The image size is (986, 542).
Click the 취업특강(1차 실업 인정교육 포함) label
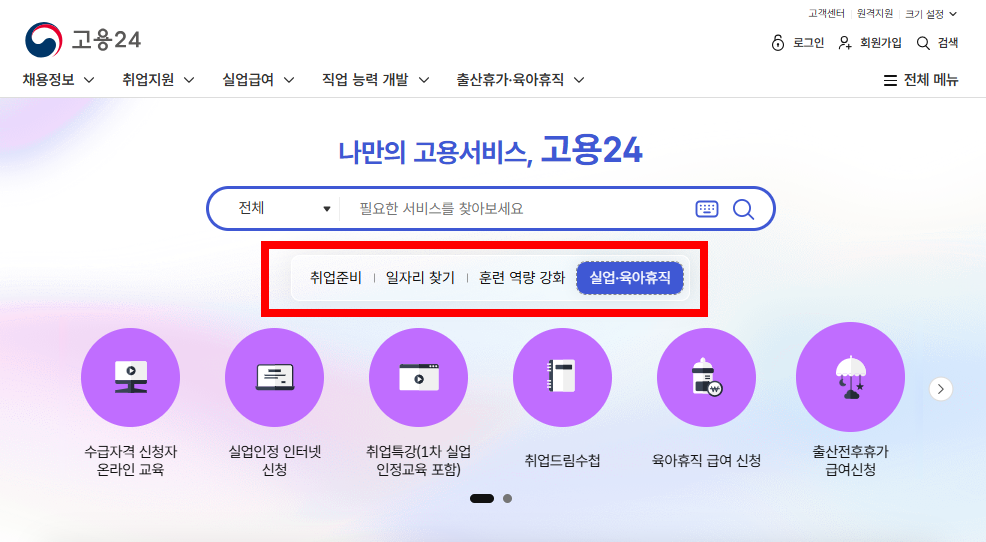pyautogui.click(x=418, y=460)
